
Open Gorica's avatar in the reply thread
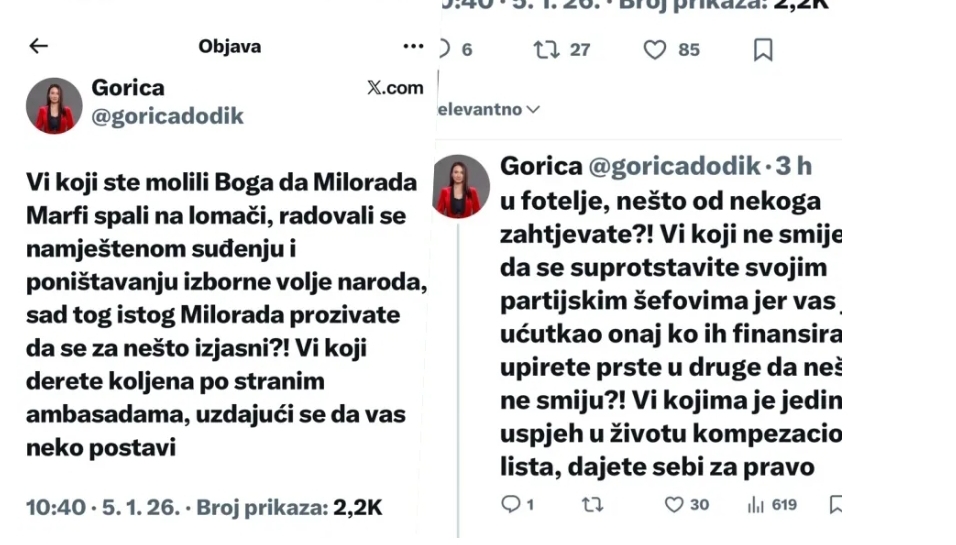pyautogui.click(x=461, y=187)
